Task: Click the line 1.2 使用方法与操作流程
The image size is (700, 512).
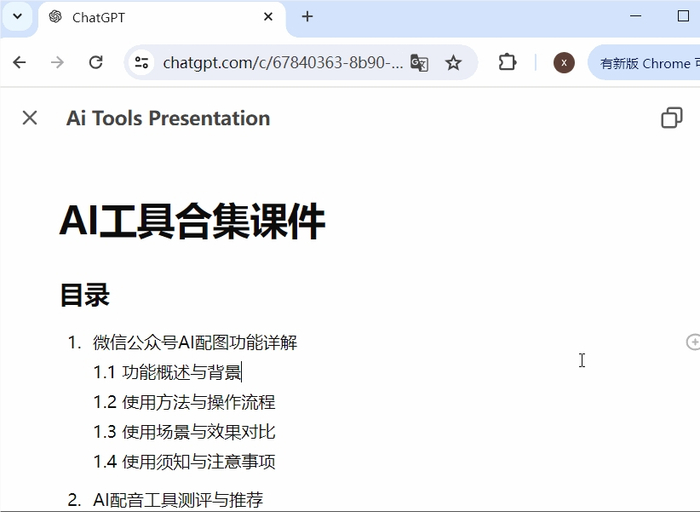Action: 184,402
